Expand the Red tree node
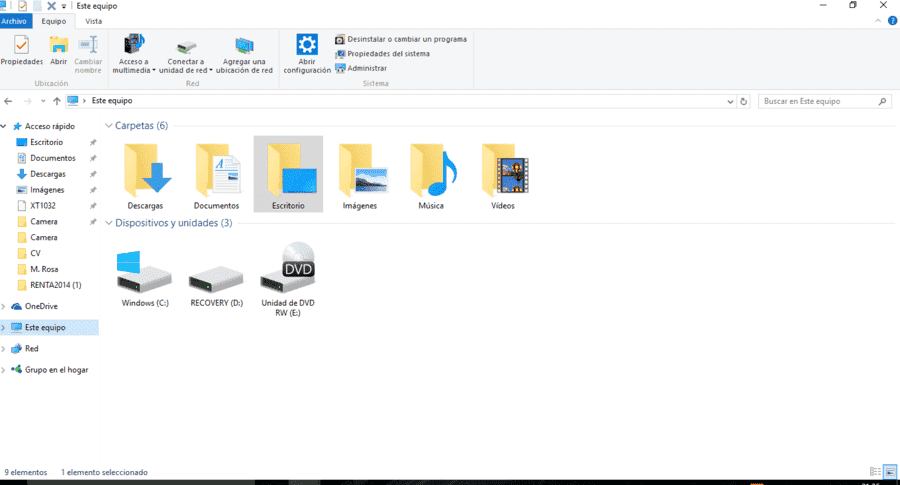The image size is (900, 485). tap(3, 349)
